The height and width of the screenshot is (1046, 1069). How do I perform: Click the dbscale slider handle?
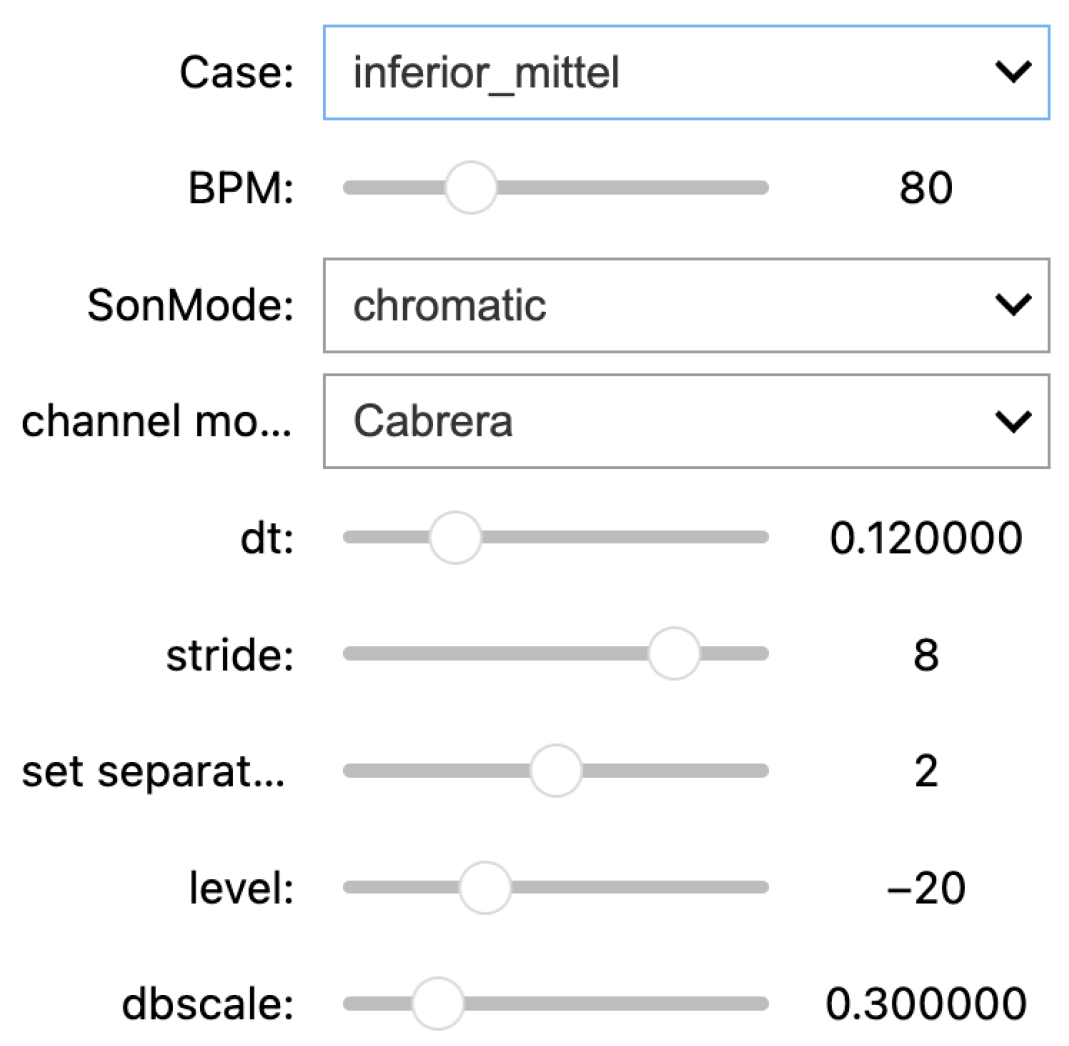[x=438, y=1003]
